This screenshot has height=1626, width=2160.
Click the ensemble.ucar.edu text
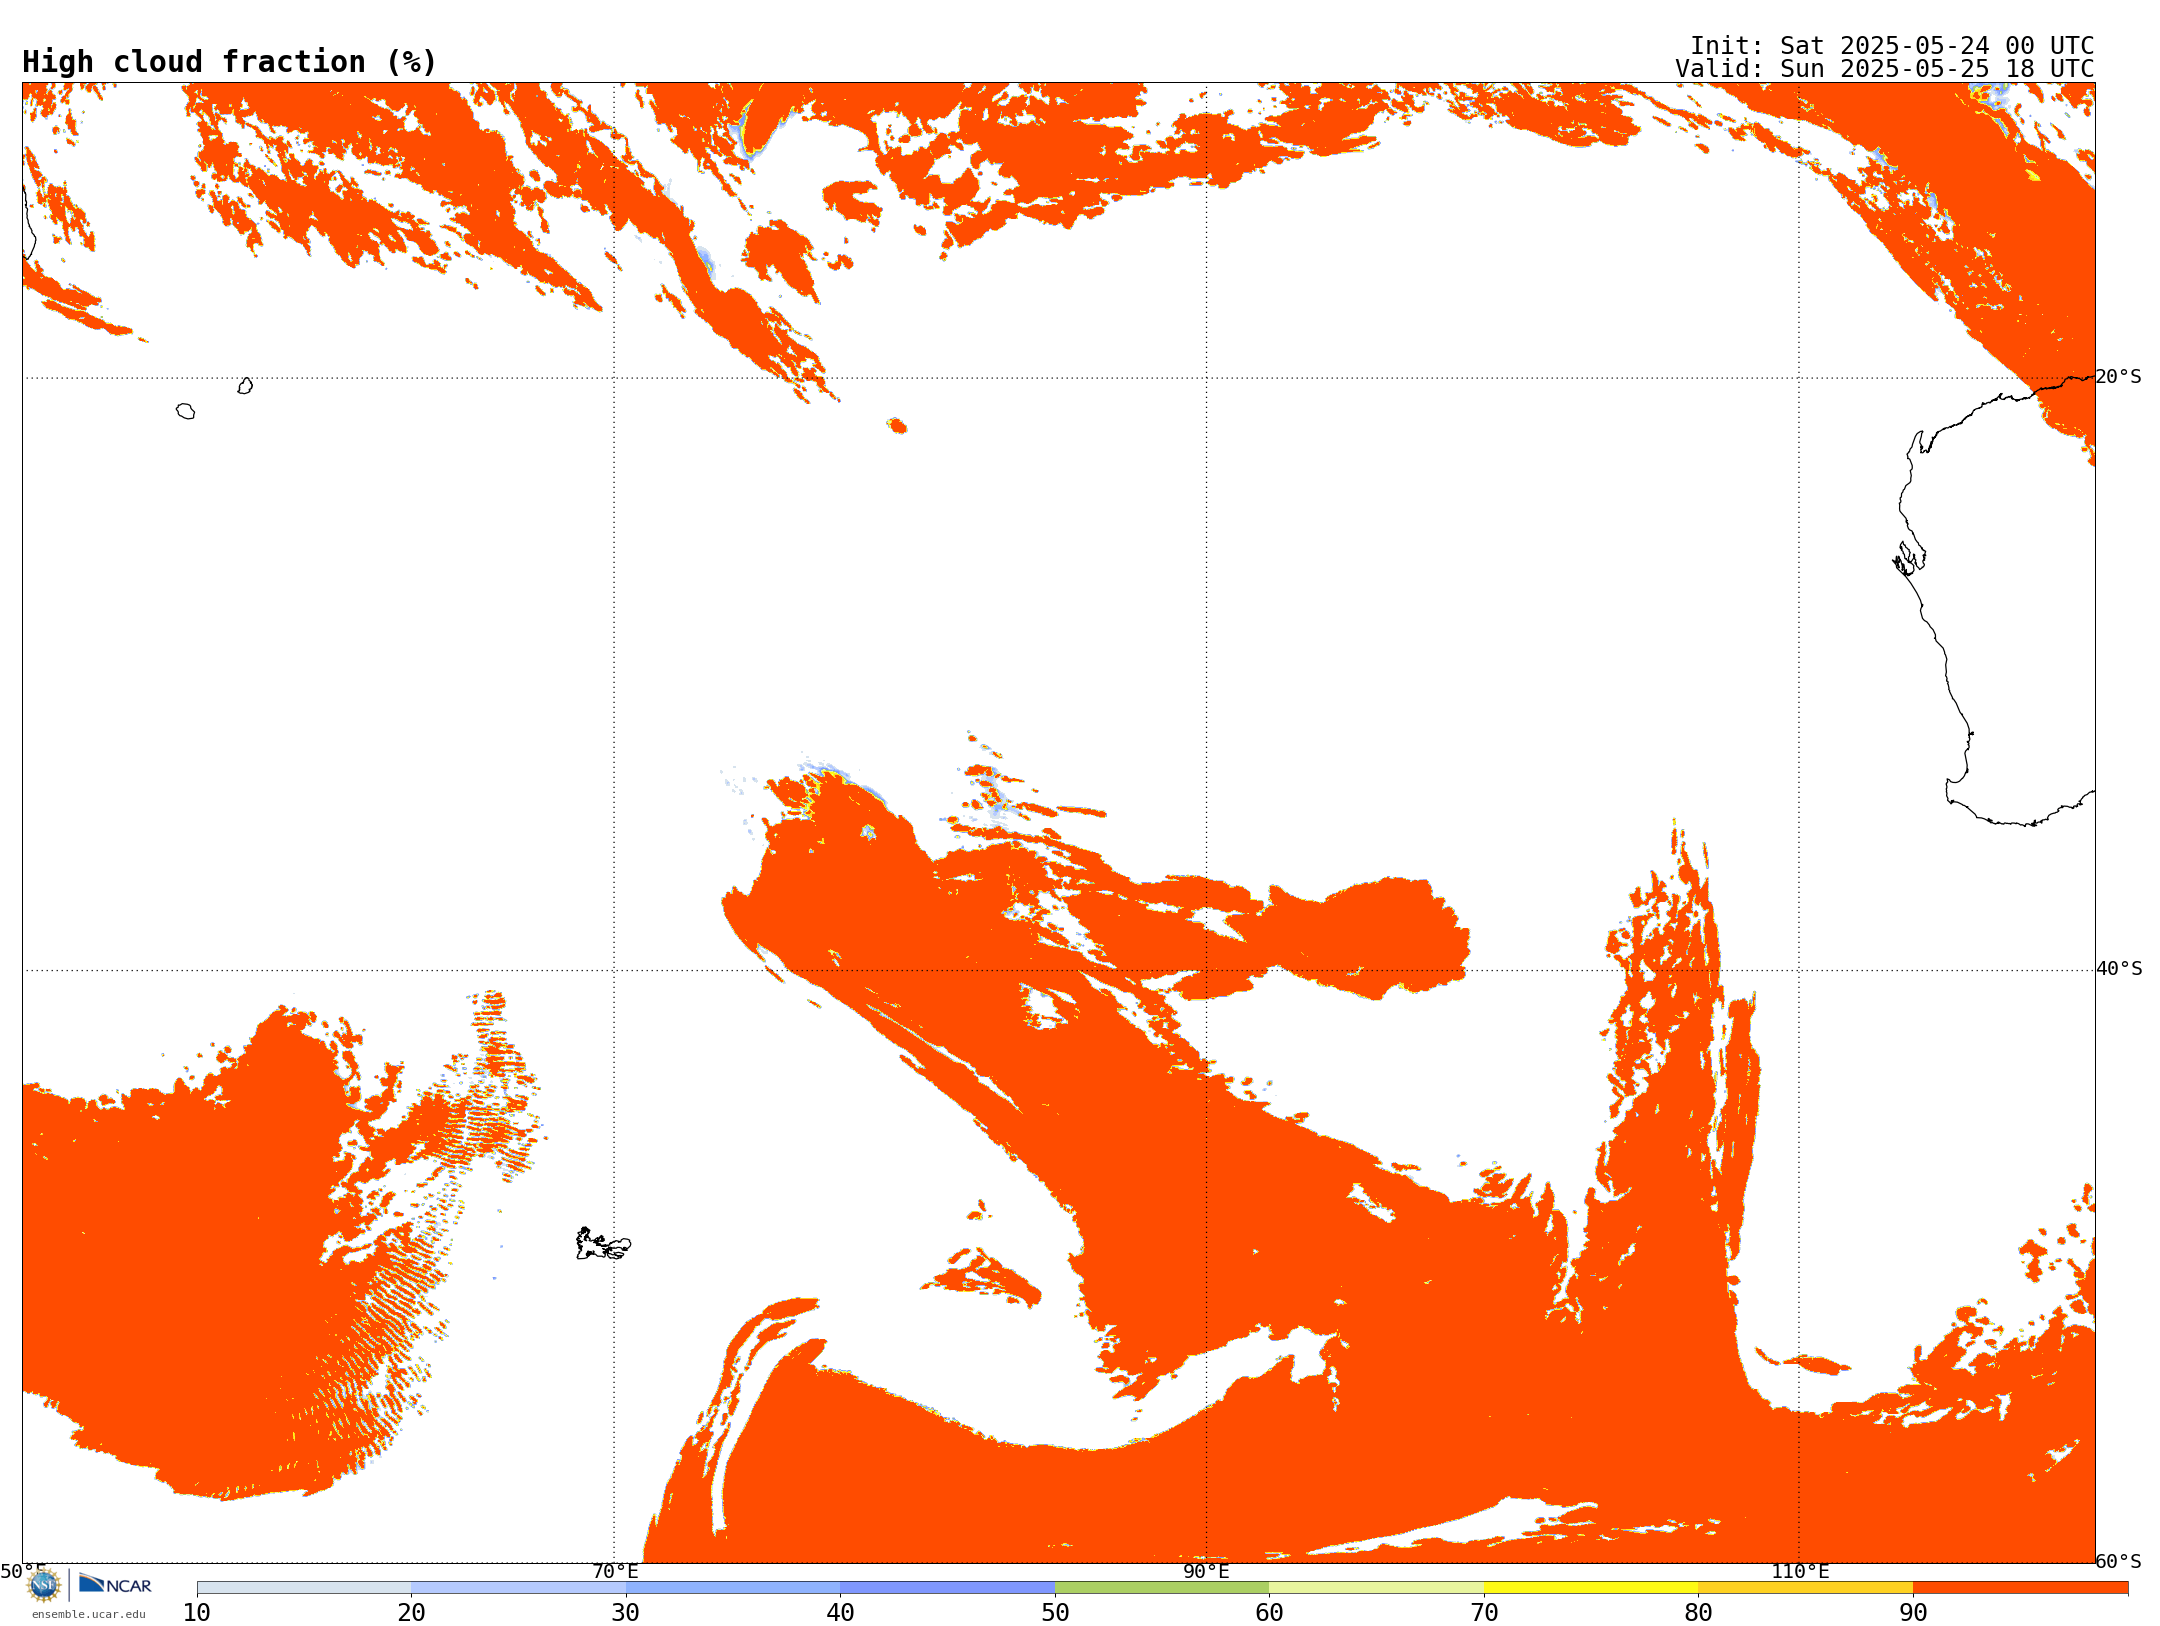click(x=89, y=1614)
